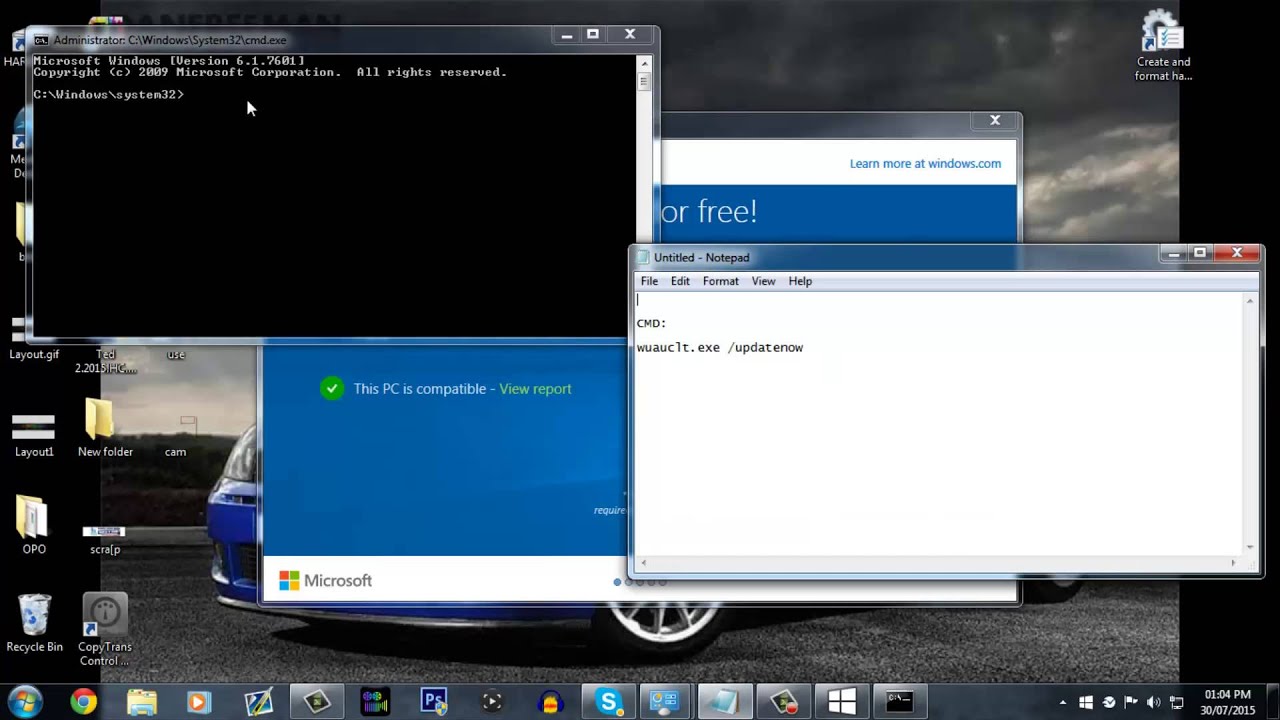Click Learn more at windows.com link

(925, 164)
